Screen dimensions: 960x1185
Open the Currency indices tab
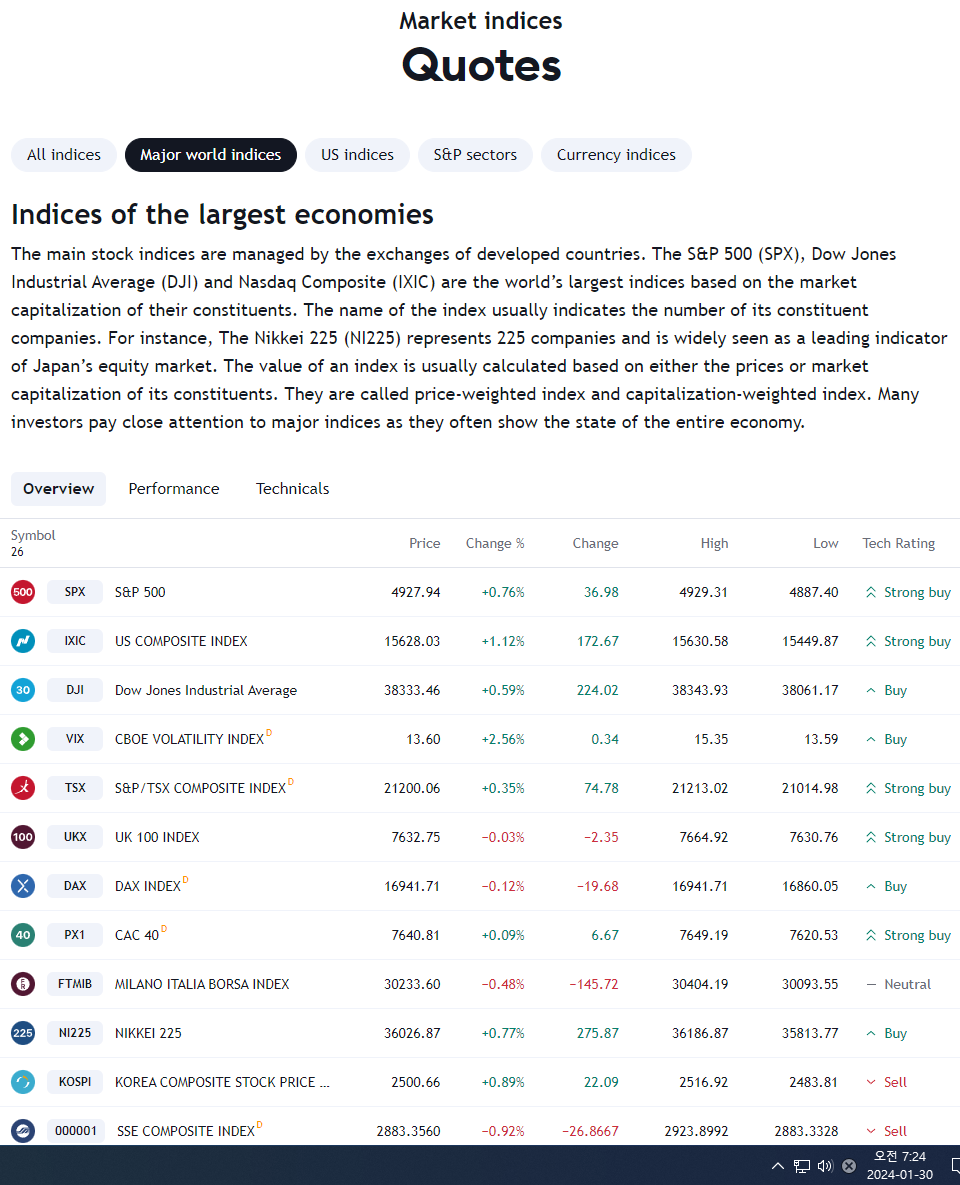point(616,155)
